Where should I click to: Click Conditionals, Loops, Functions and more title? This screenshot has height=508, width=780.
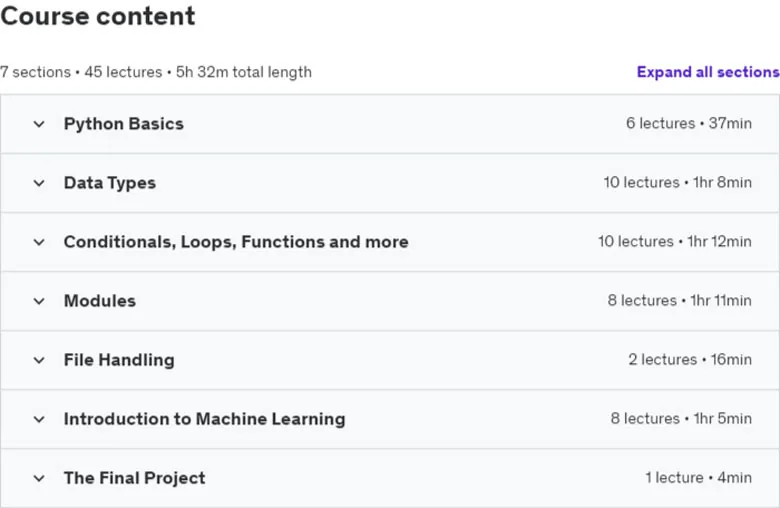point(236,242)
